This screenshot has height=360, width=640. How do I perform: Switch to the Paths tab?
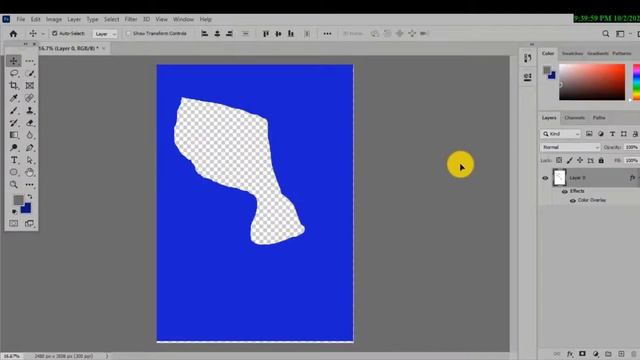[x=599, y=118]
